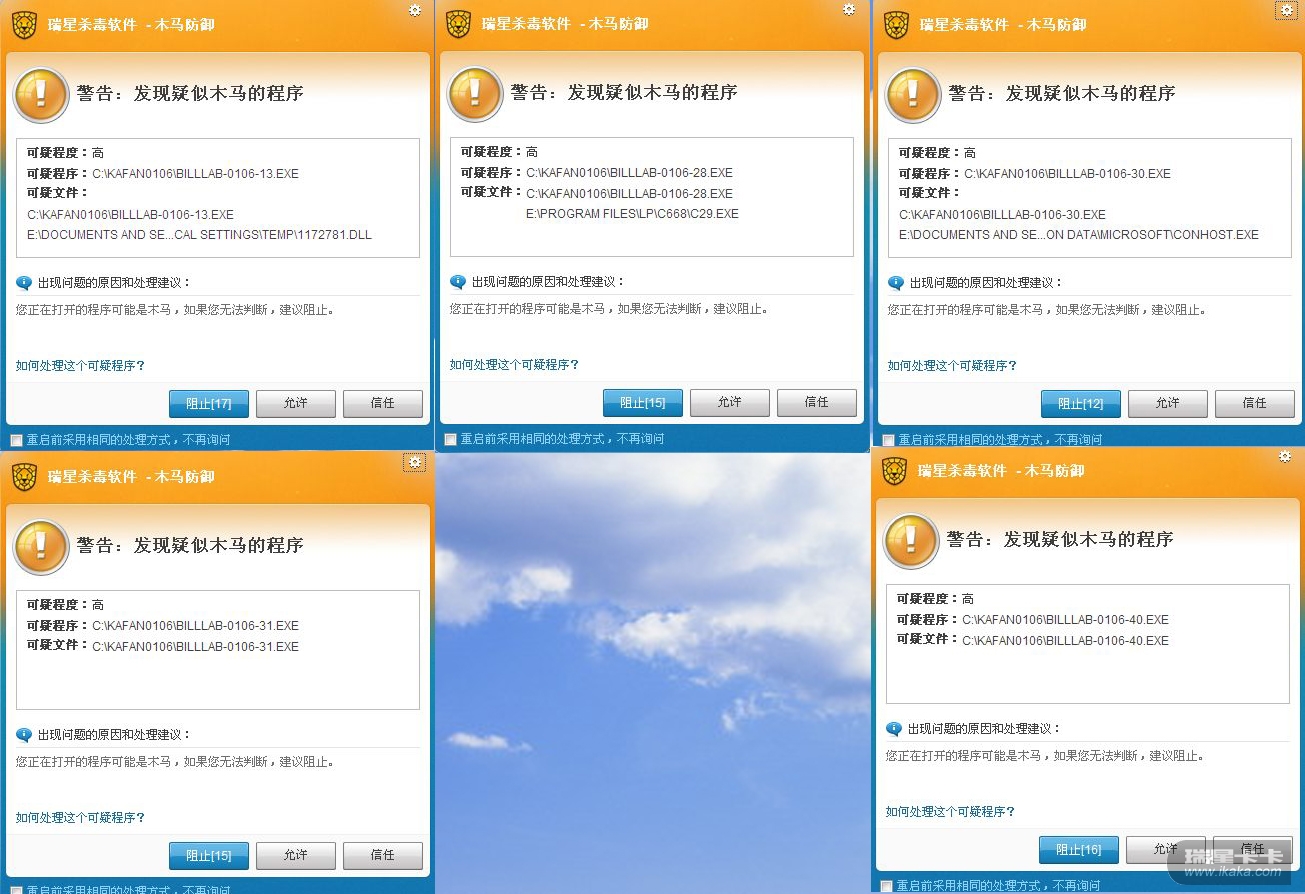
Task: Trust BILLLAB-0106-28.EXE with the 信任 button
Action: [x=817, y=403]
